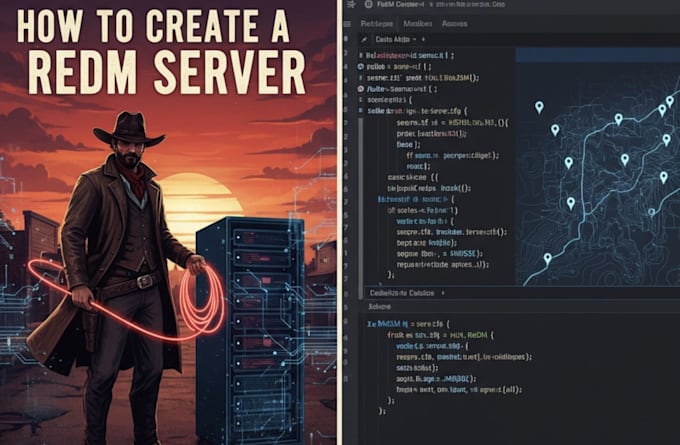This screenshot has width=680, height=445.
Task: Open the hamburger menu beside the editor tabs
Action: coord(347,24)
